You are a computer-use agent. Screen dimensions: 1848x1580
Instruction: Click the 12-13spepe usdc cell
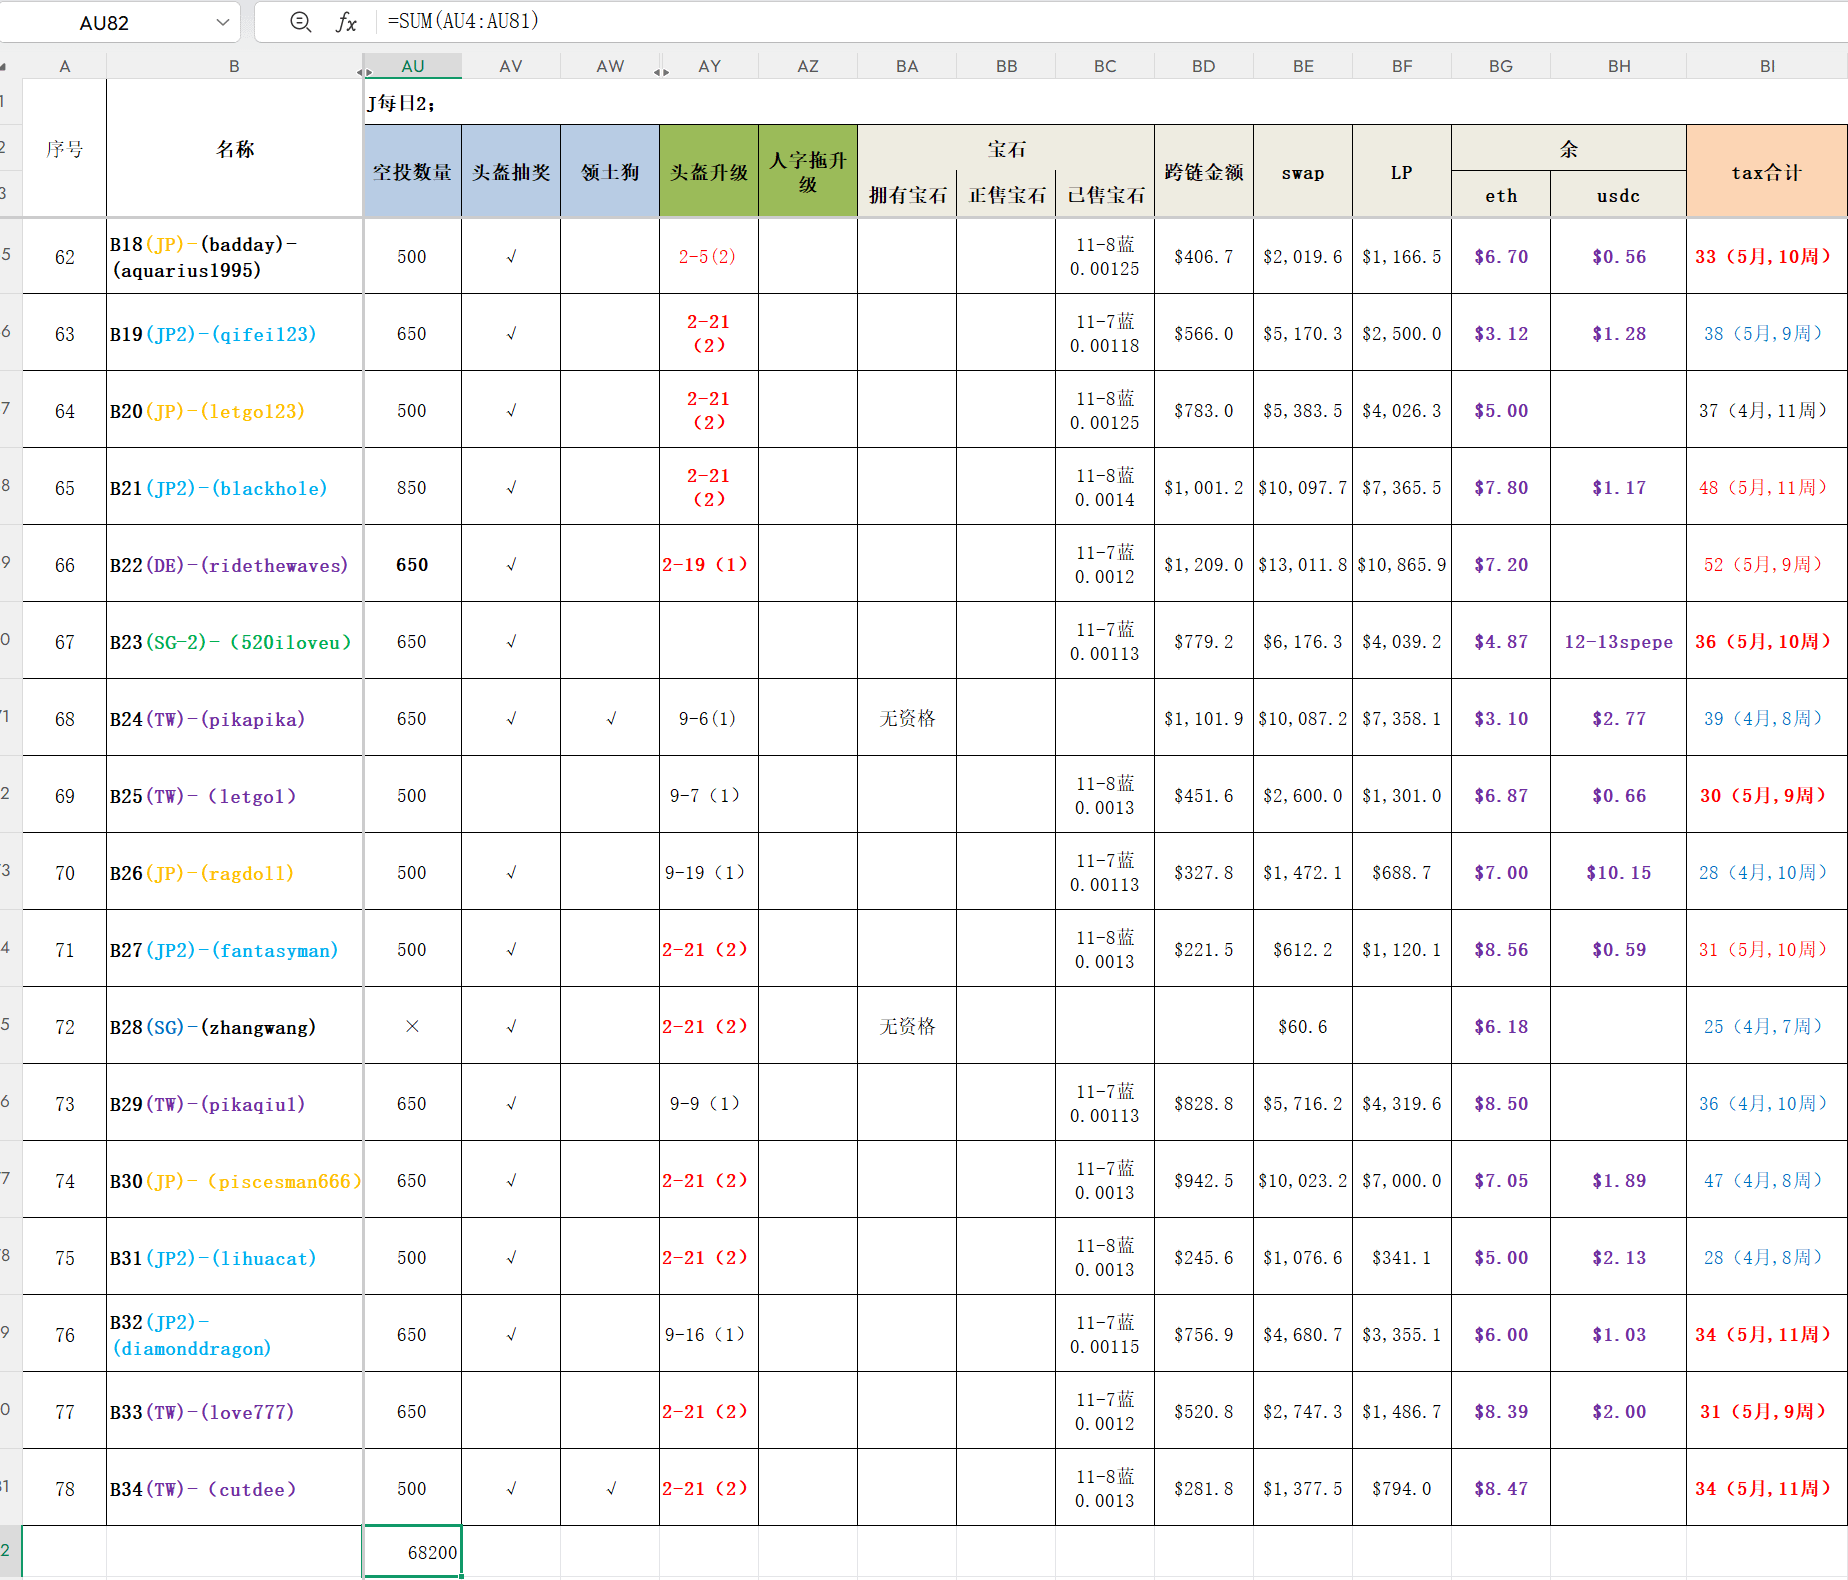point(1618,642)
